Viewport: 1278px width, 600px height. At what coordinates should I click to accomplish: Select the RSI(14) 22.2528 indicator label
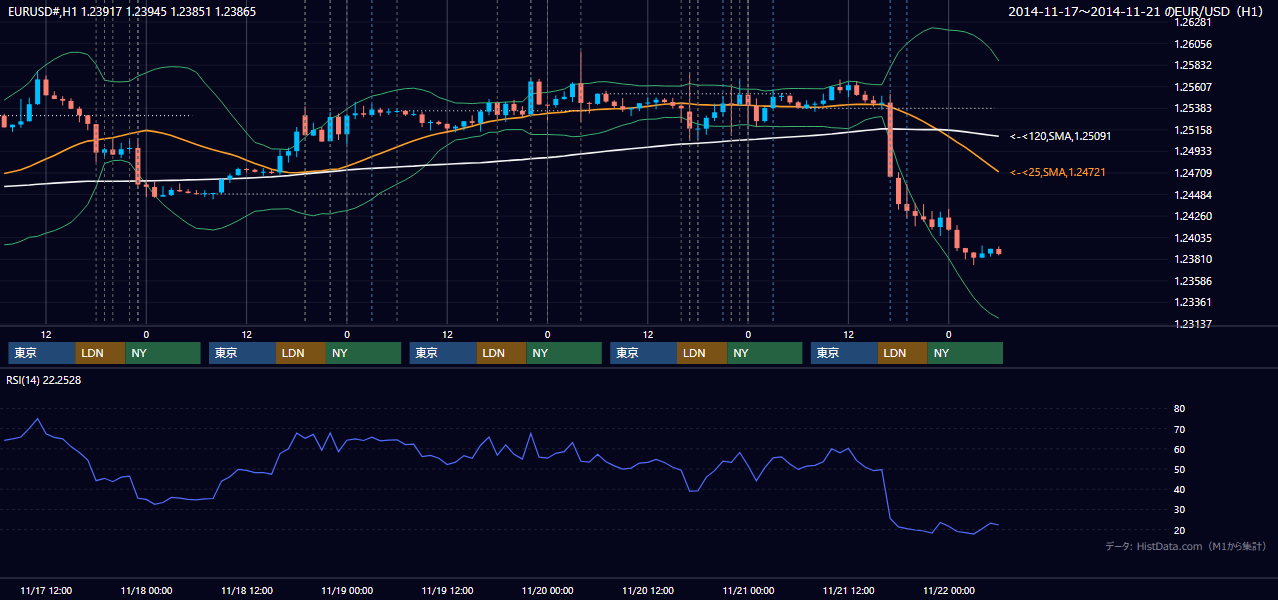tap(44, 380)
